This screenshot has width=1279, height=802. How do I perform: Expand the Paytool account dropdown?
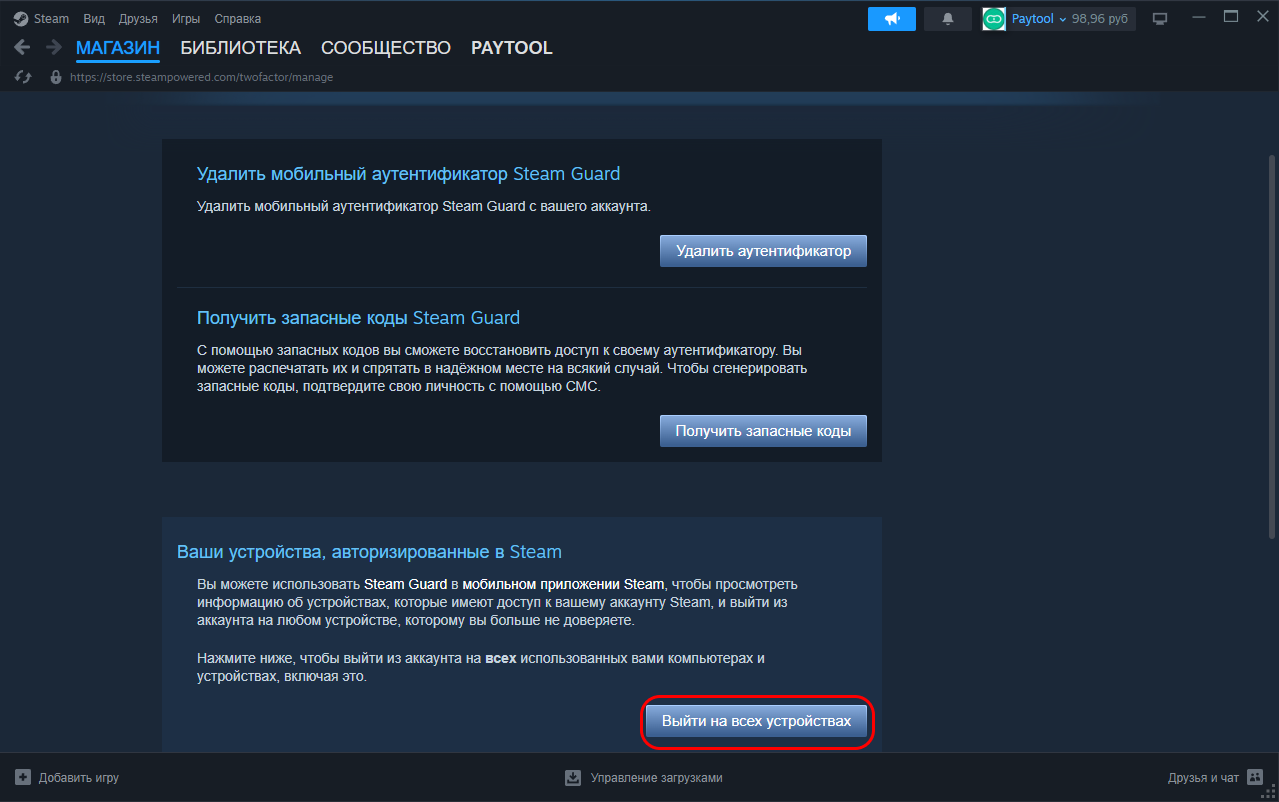(x=1039, y=19)
